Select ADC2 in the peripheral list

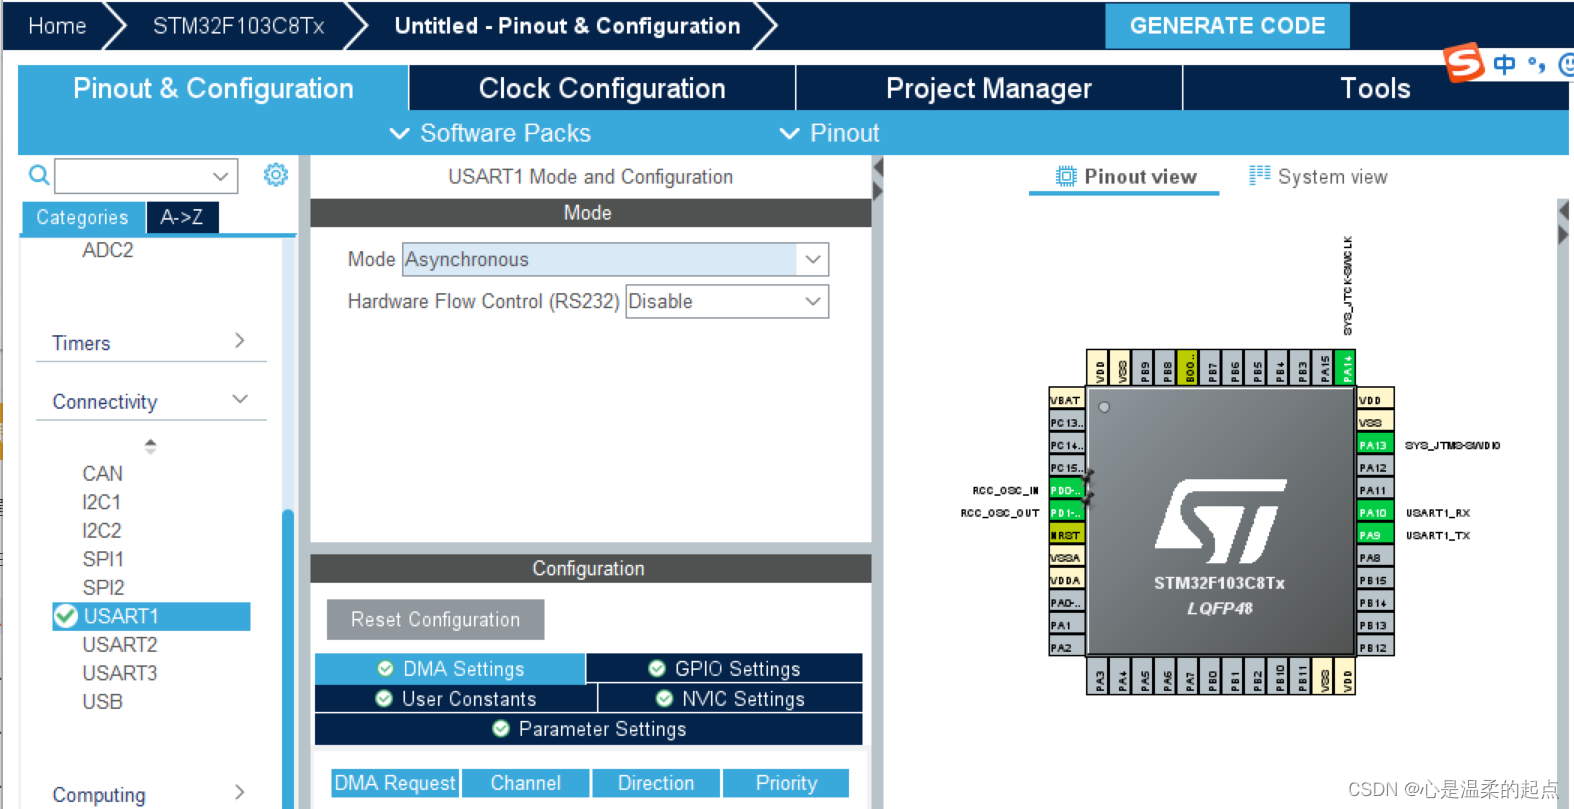[108, 250]
